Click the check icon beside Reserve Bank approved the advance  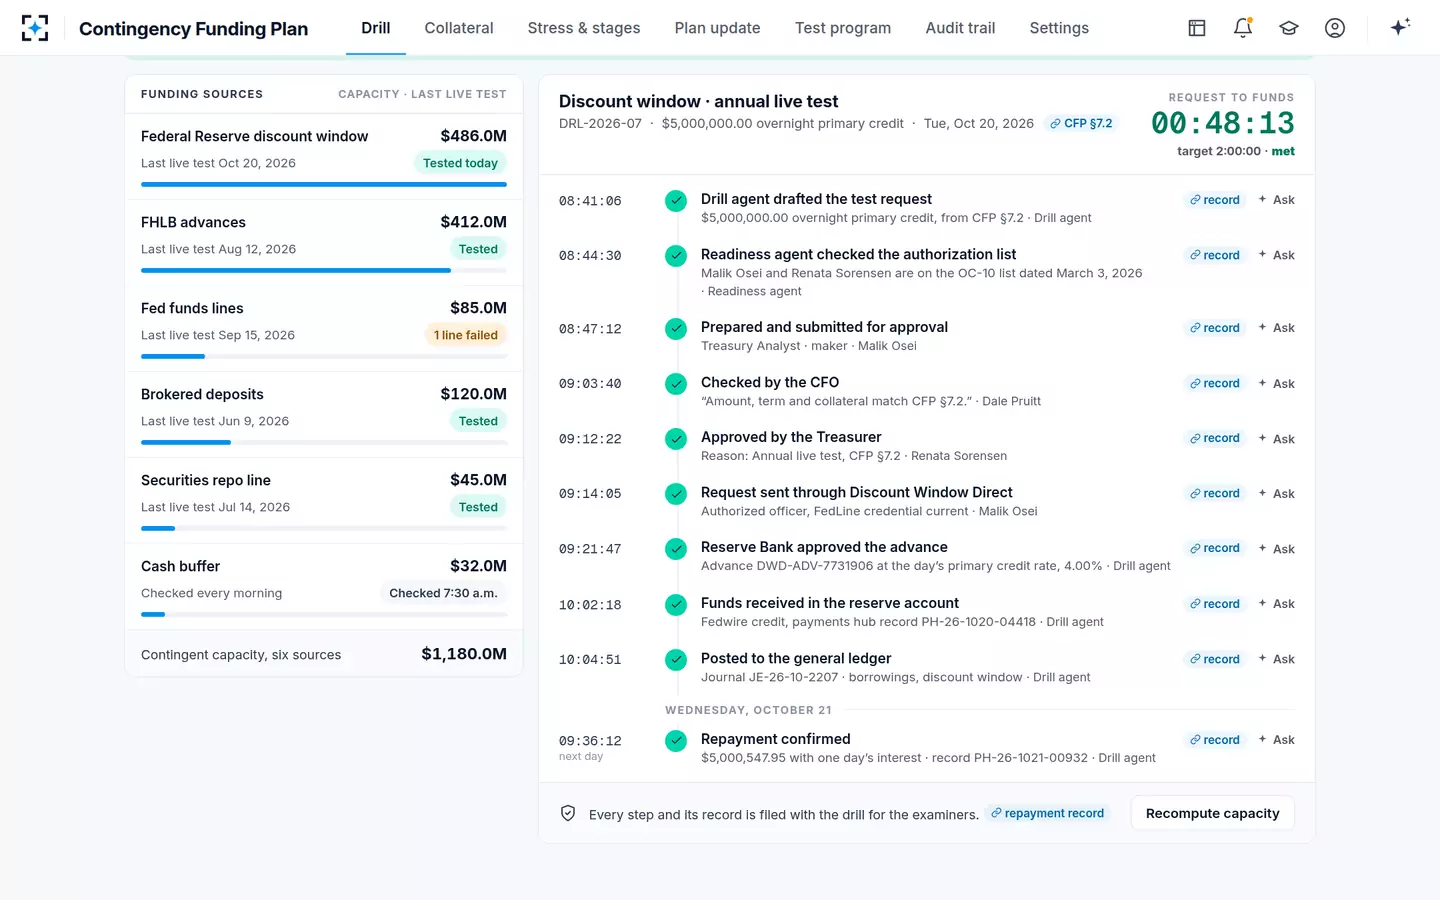click(x=676, y=549)
